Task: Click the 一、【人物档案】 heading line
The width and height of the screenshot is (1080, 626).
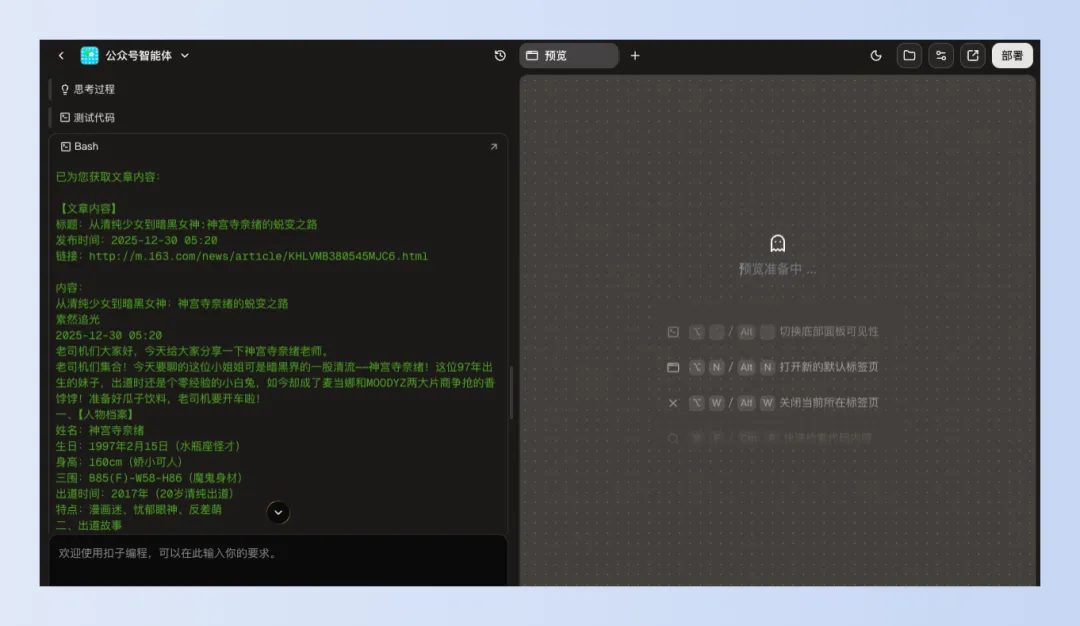Action: (x=94, y=415)
